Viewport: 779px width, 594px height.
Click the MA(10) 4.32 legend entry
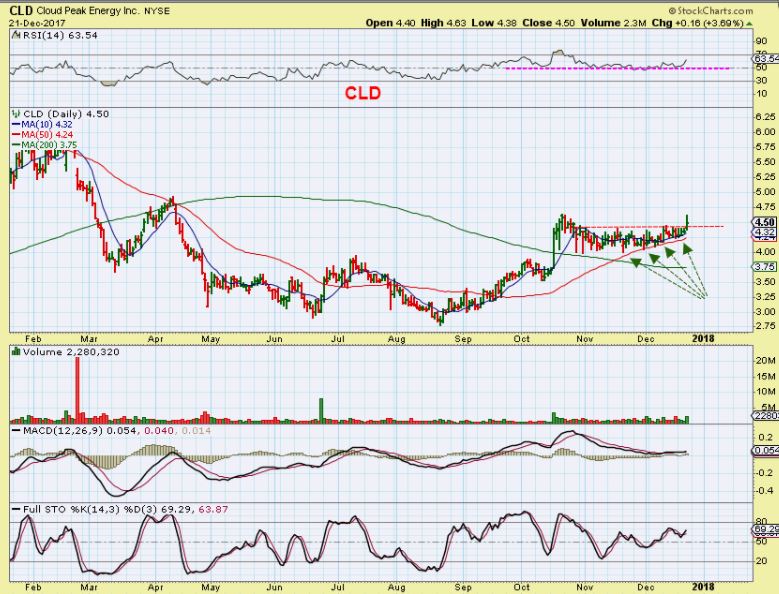46,125
